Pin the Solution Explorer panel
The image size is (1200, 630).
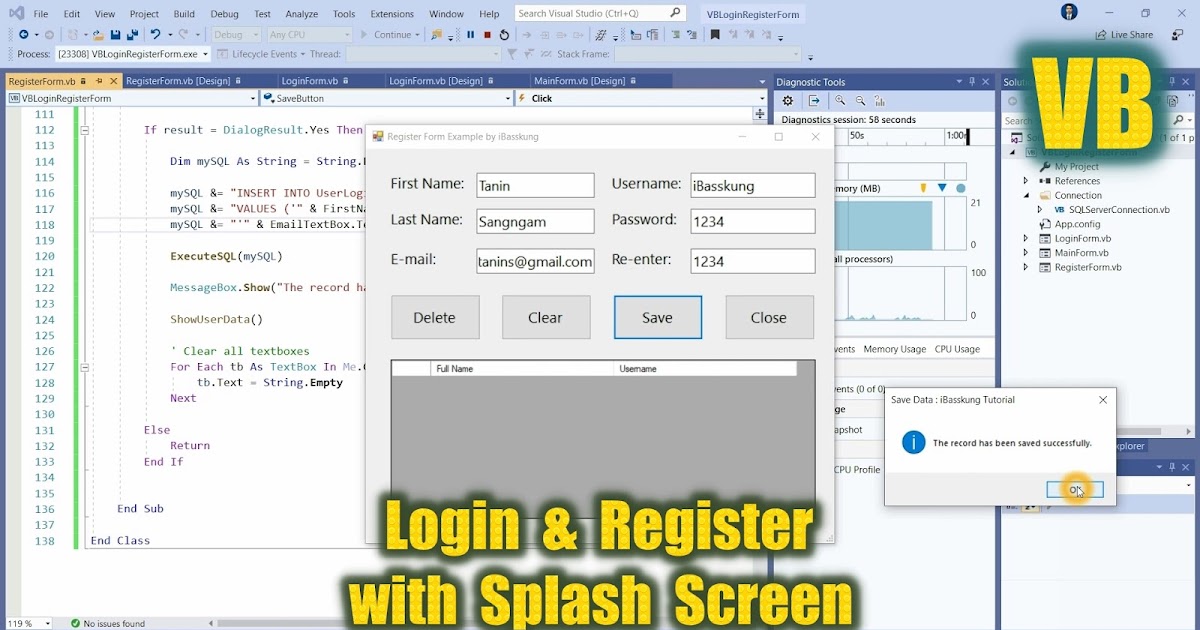click(x=1172, y=81)
